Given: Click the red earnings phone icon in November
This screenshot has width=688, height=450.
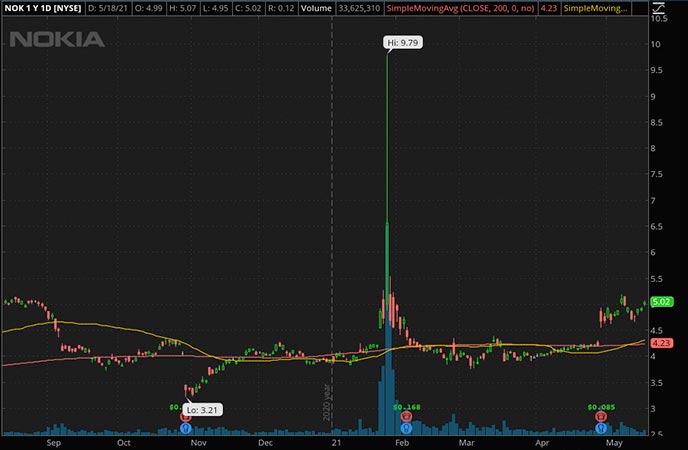Looking at the screenshot, I should click(x=186, y=417).
